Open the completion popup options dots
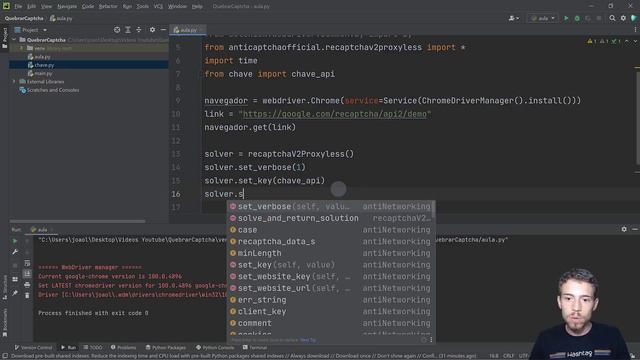 pos(431,340)
